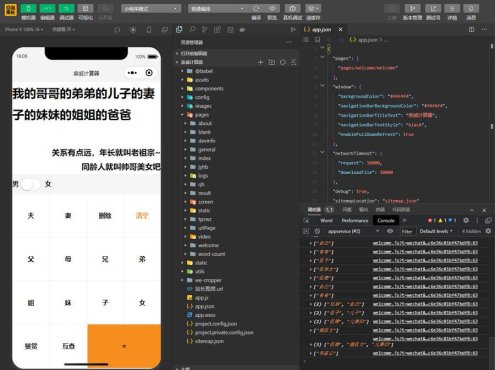Open the 消息 notifications bell

tap(471, 9)
